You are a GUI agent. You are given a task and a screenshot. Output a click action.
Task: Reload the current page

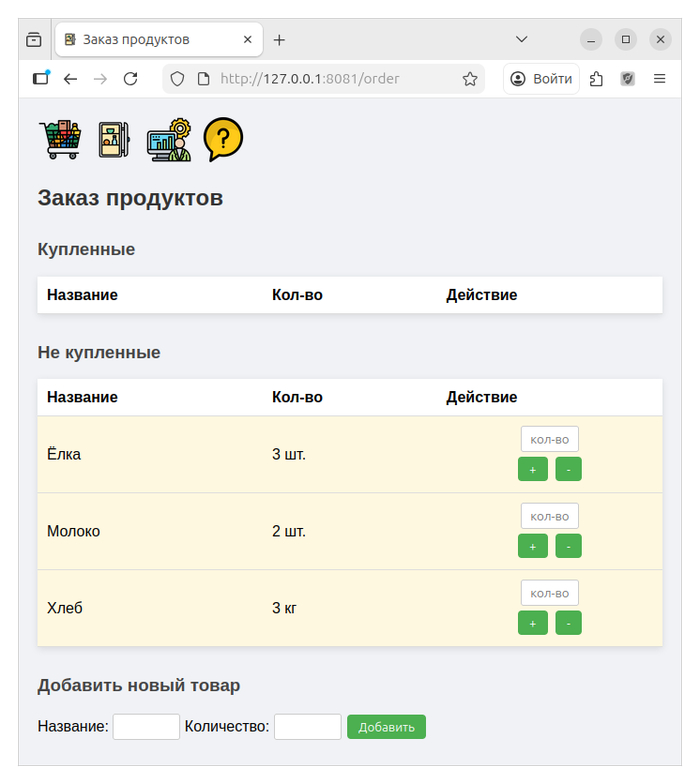pos(130,79)
